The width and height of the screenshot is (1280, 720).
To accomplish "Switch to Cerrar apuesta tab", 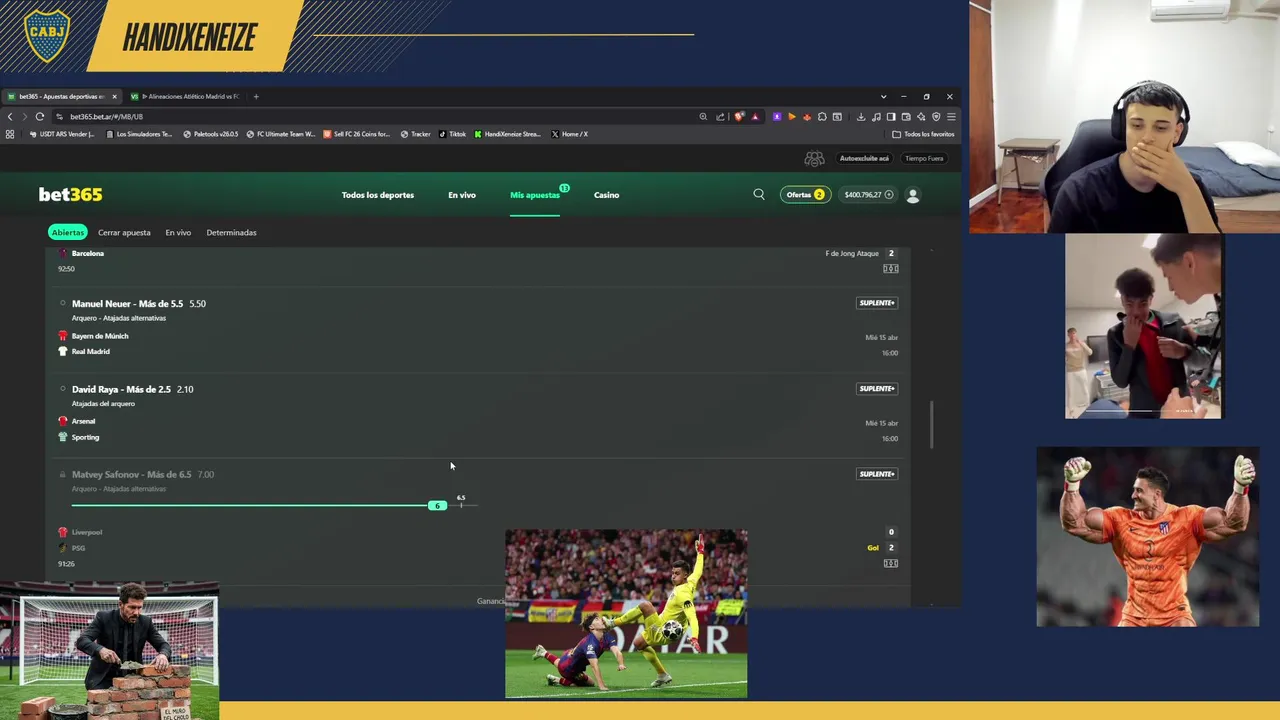I will click(124, 232).
